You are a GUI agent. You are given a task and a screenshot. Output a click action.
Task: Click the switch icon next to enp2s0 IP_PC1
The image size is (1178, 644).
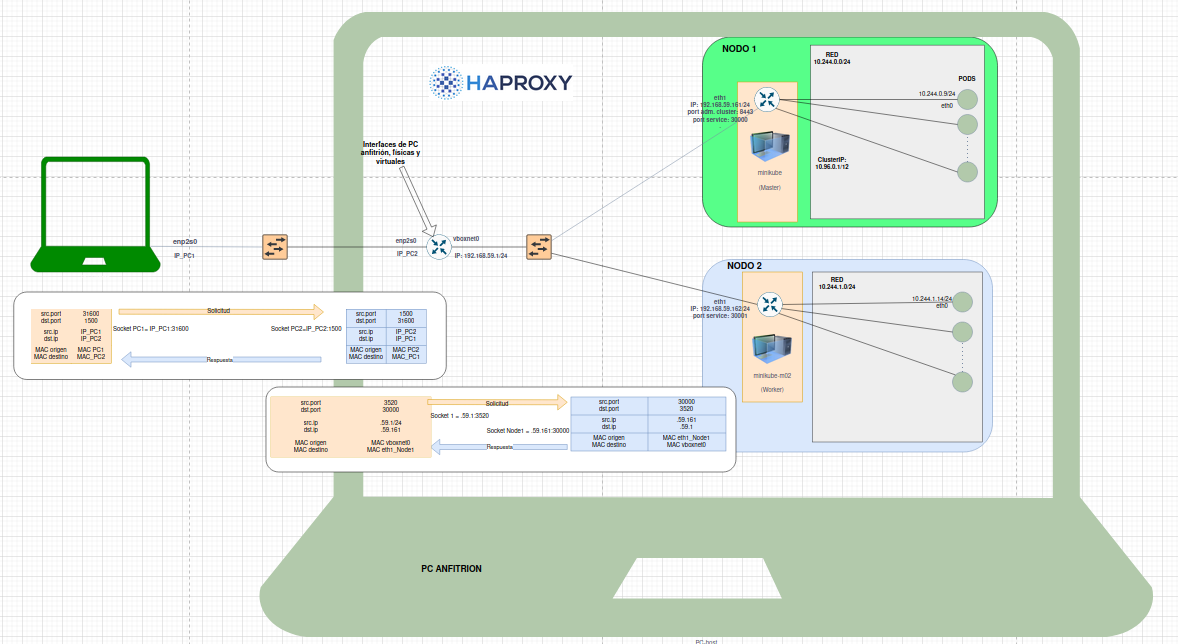coord(275,247)
